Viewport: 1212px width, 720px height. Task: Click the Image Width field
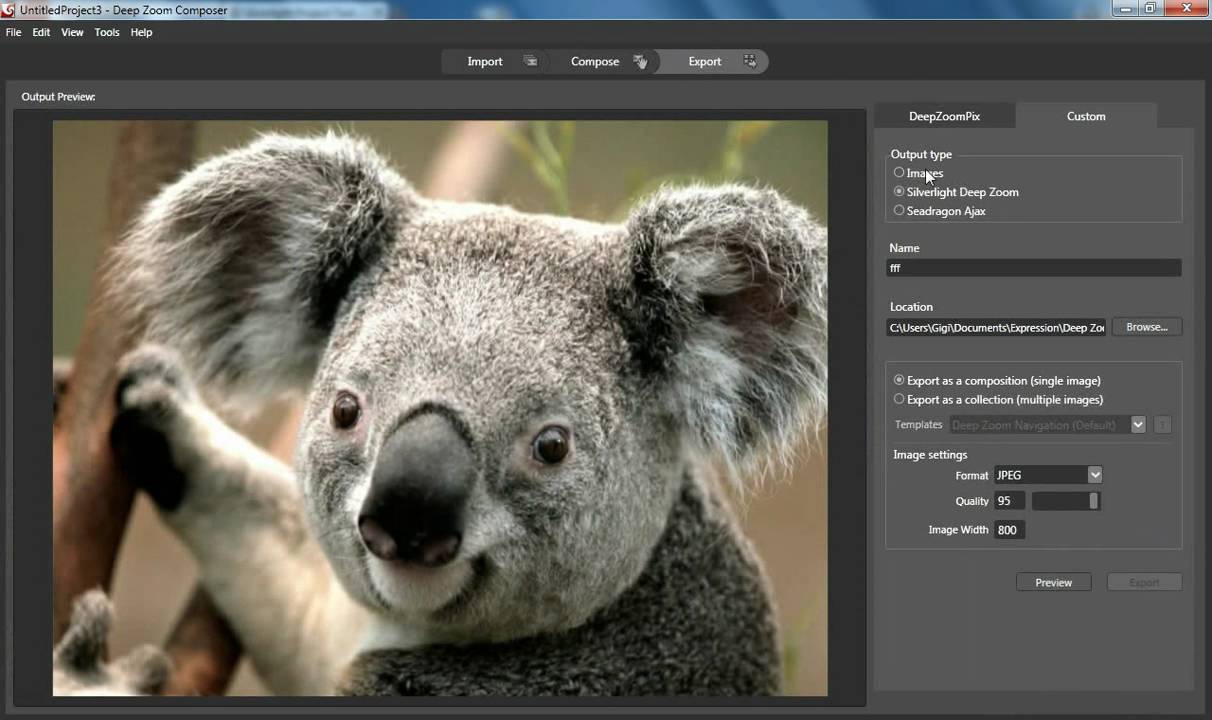pyautogui.click(x=1008, y=530)
